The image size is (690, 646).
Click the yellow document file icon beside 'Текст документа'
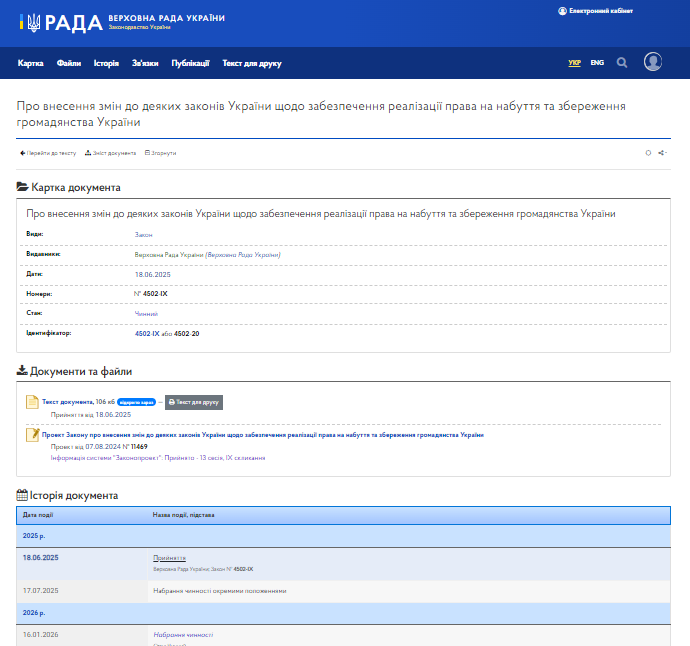coord(32,402)
